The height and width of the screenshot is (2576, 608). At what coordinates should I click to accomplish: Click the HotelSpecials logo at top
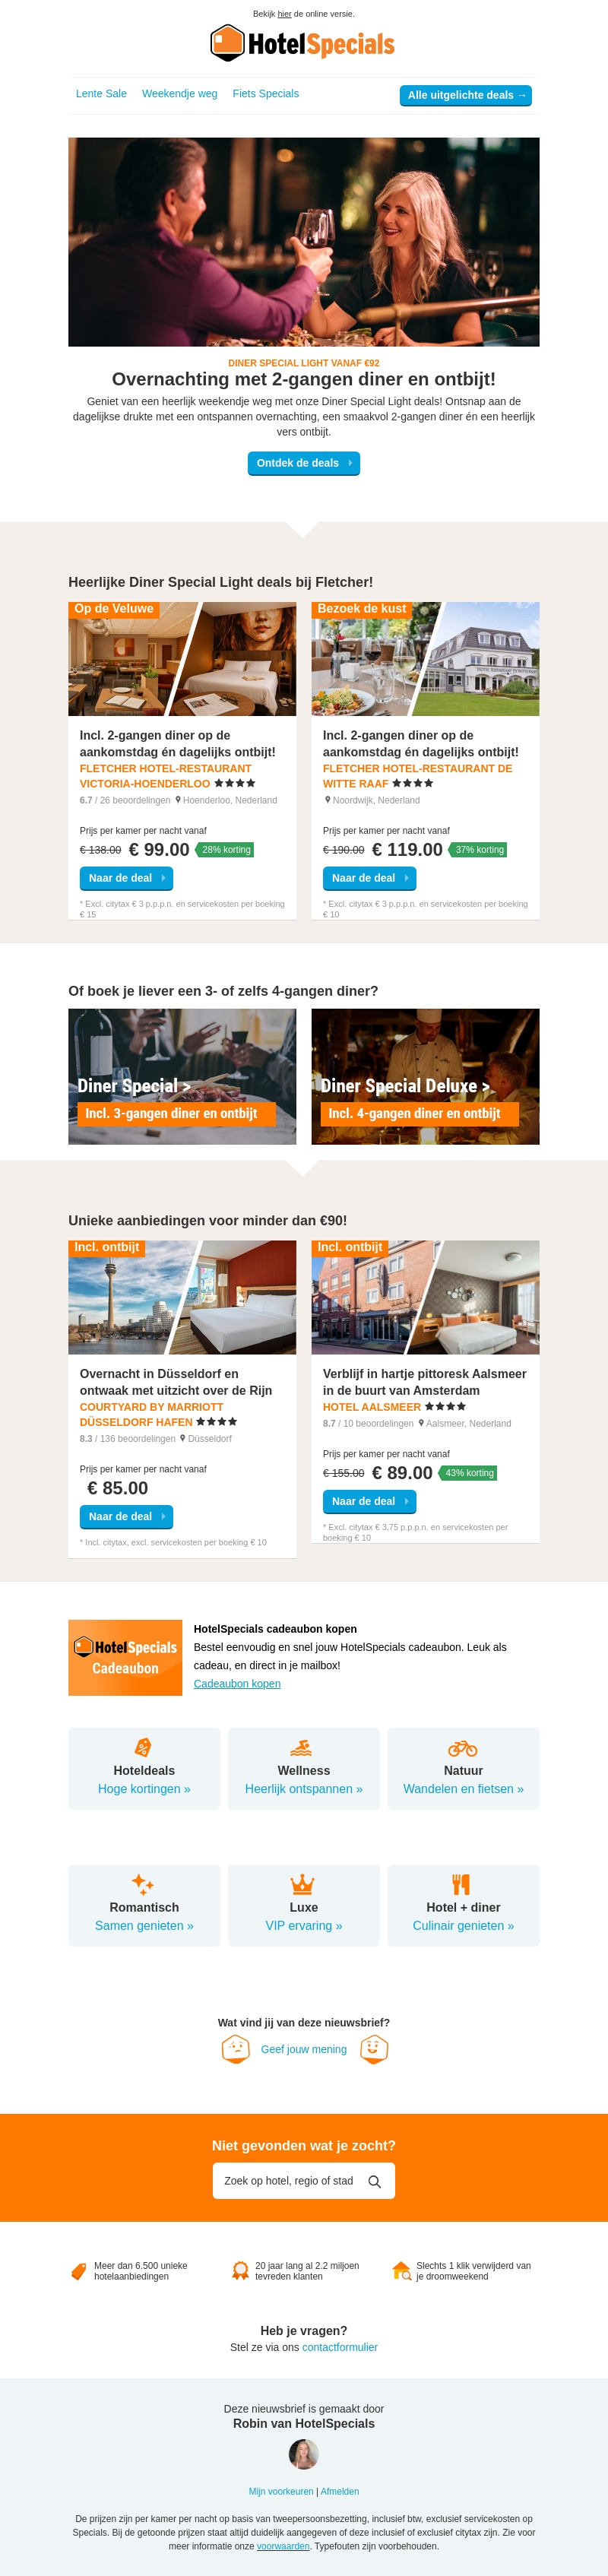303,43
